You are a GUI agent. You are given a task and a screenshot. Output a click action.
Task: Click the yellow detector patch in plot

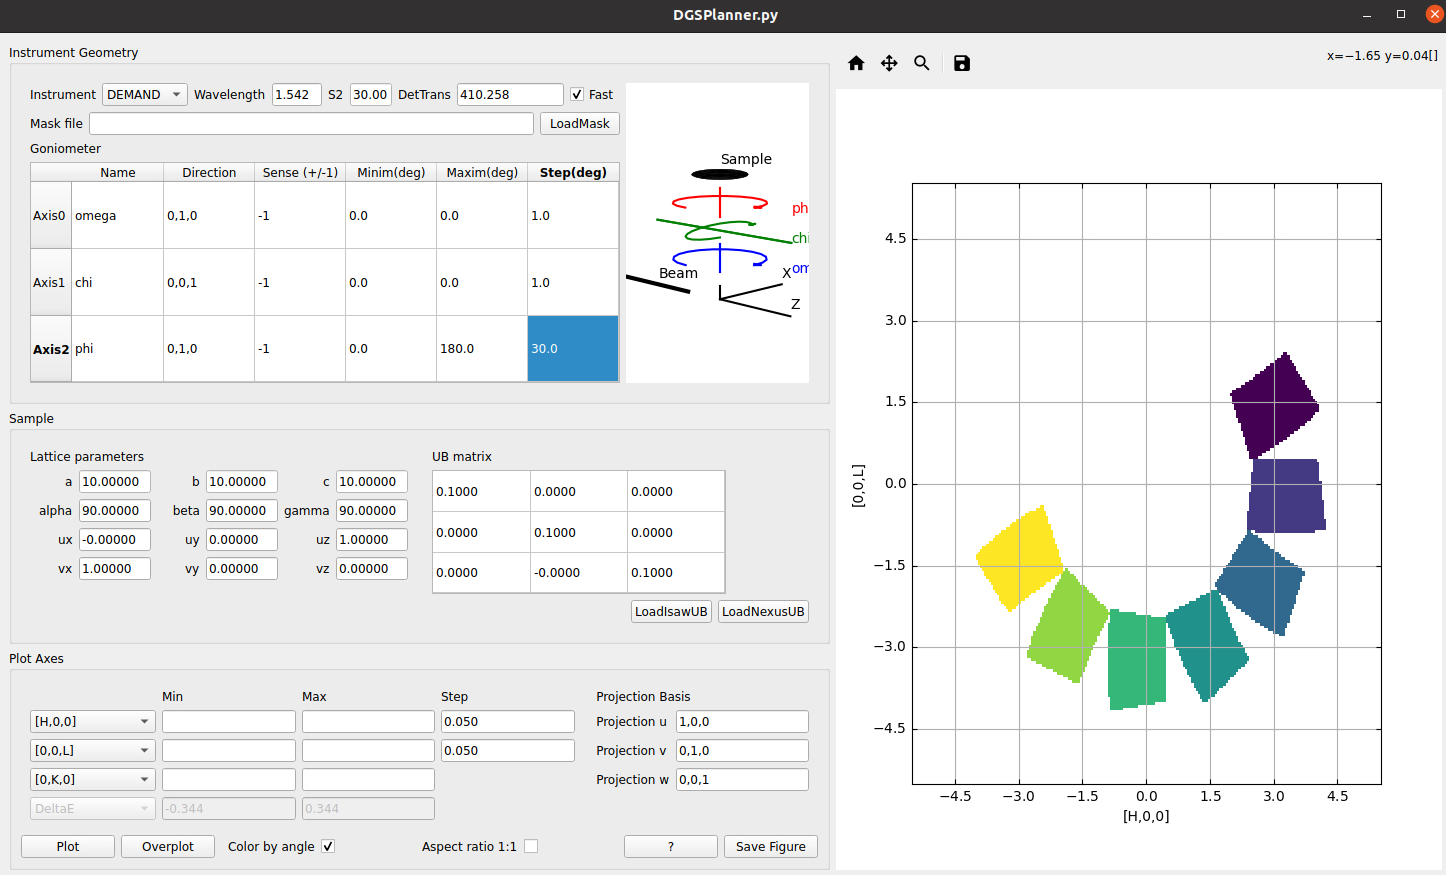(x=1019, y=557)
